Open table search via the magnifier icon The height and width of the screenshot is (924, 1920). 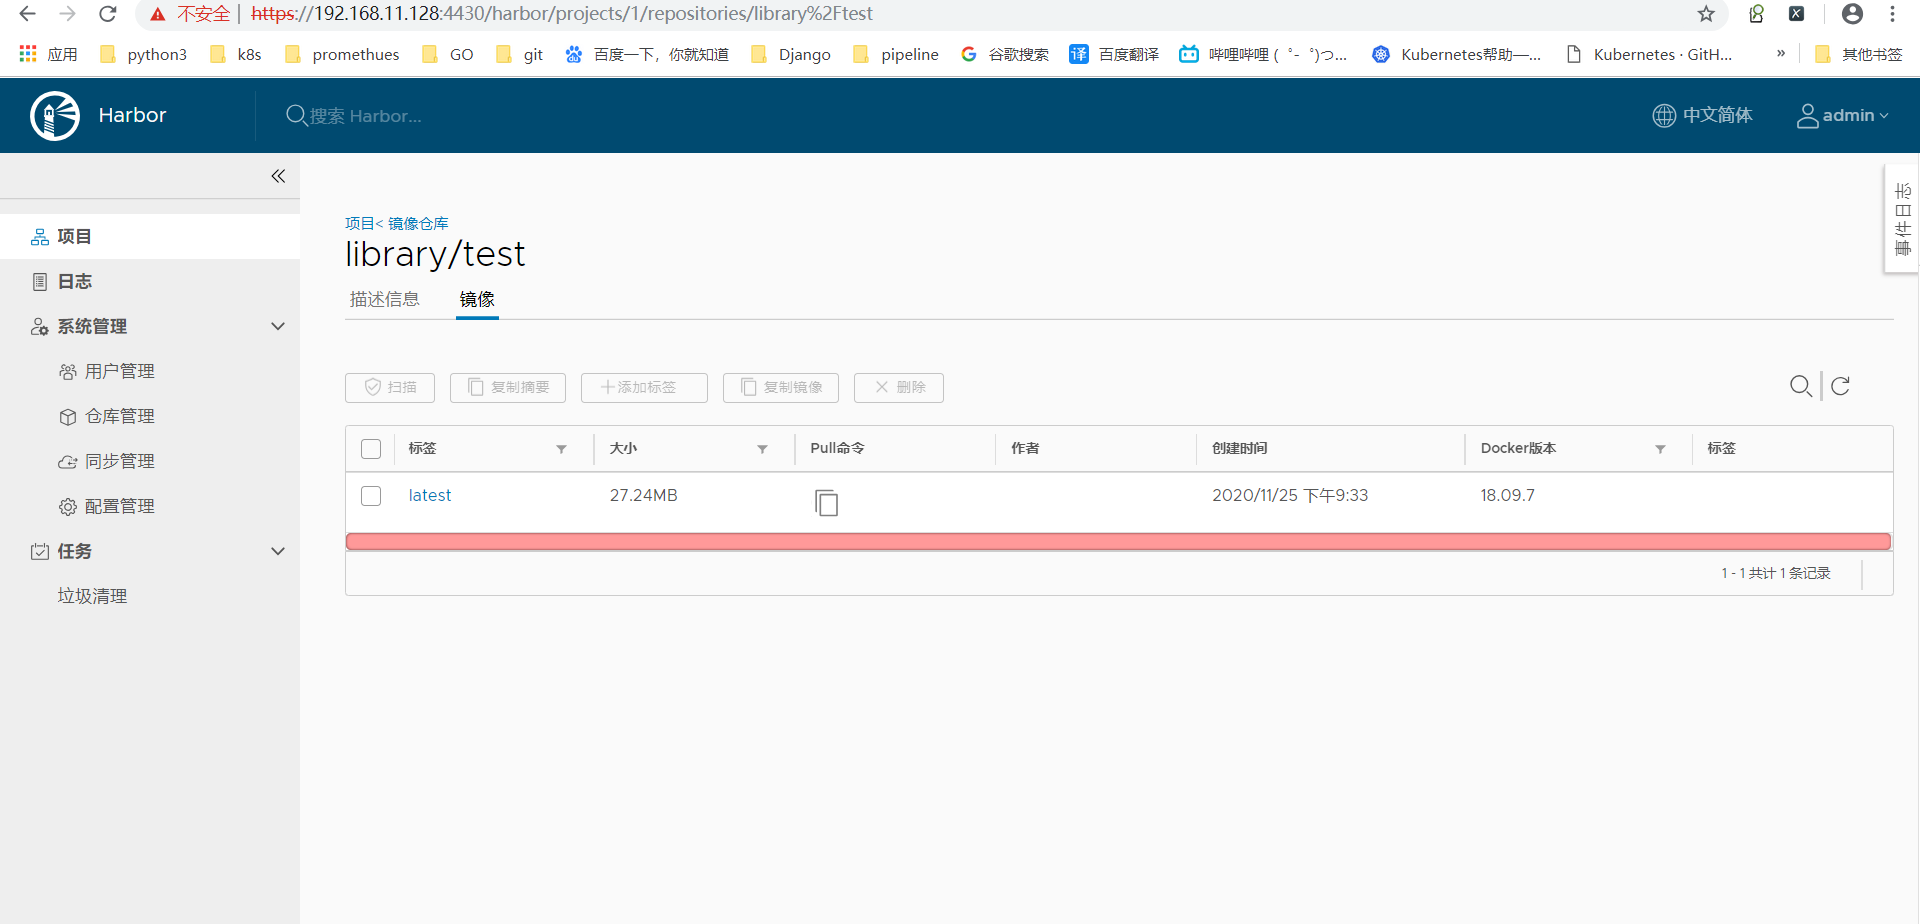tap(1802, 386)
